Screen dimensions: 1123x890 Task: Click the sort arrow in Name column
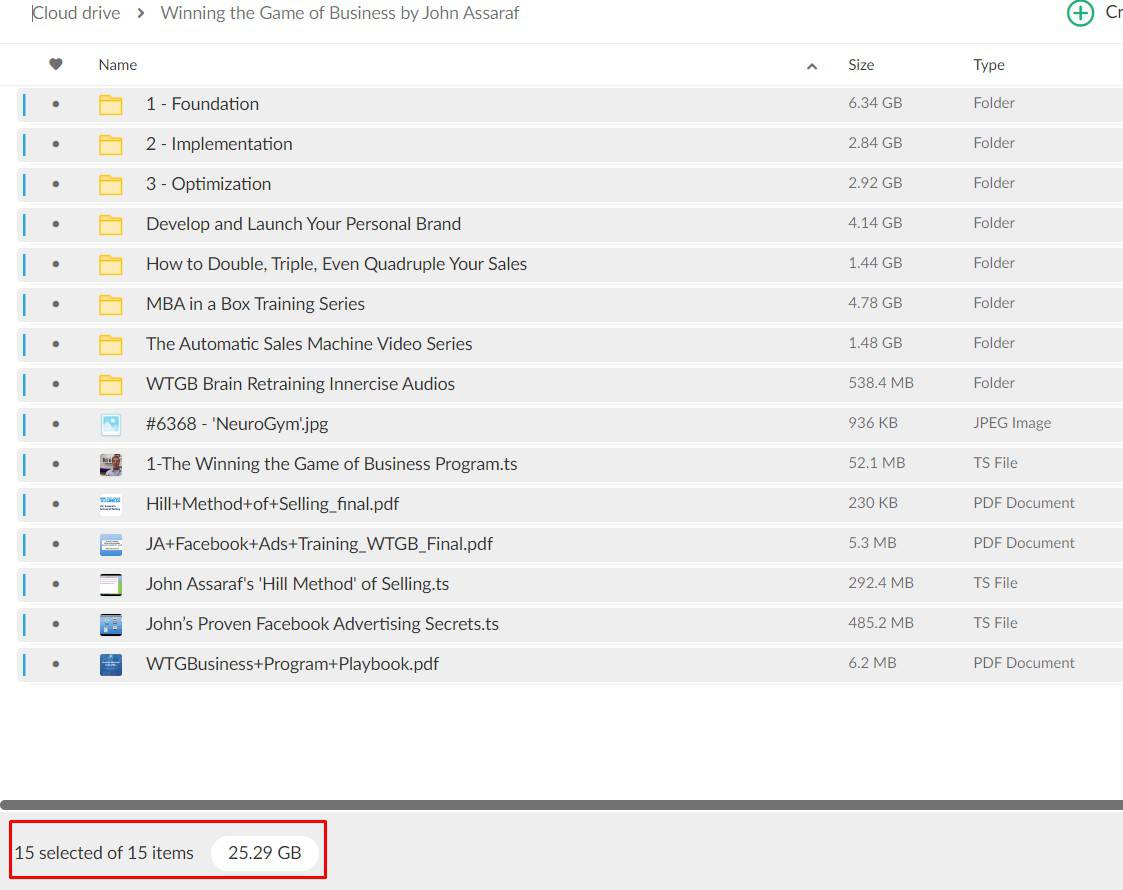pyautogui.click(x=812, y=66)
